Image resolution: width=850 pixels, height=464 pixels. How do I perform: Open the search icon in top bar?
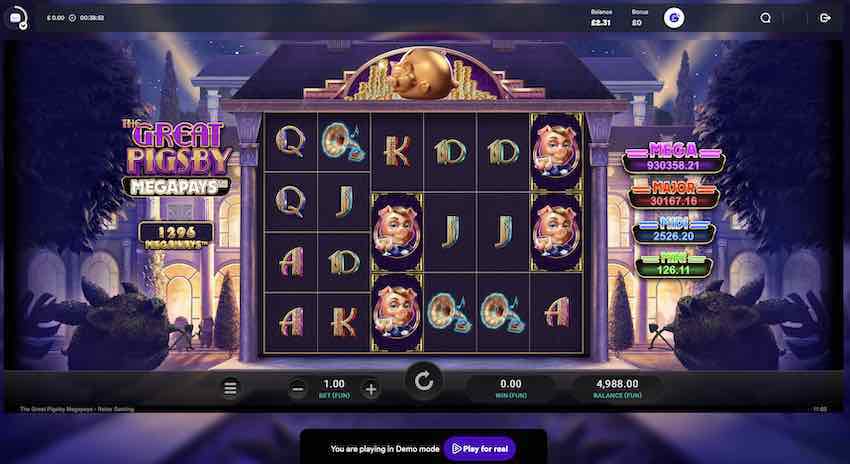765,18
